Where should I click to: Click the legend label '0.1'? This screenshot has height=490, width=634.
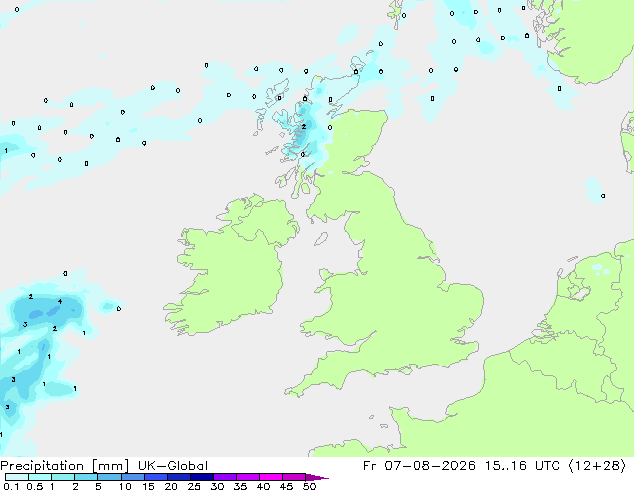point(11,486)
